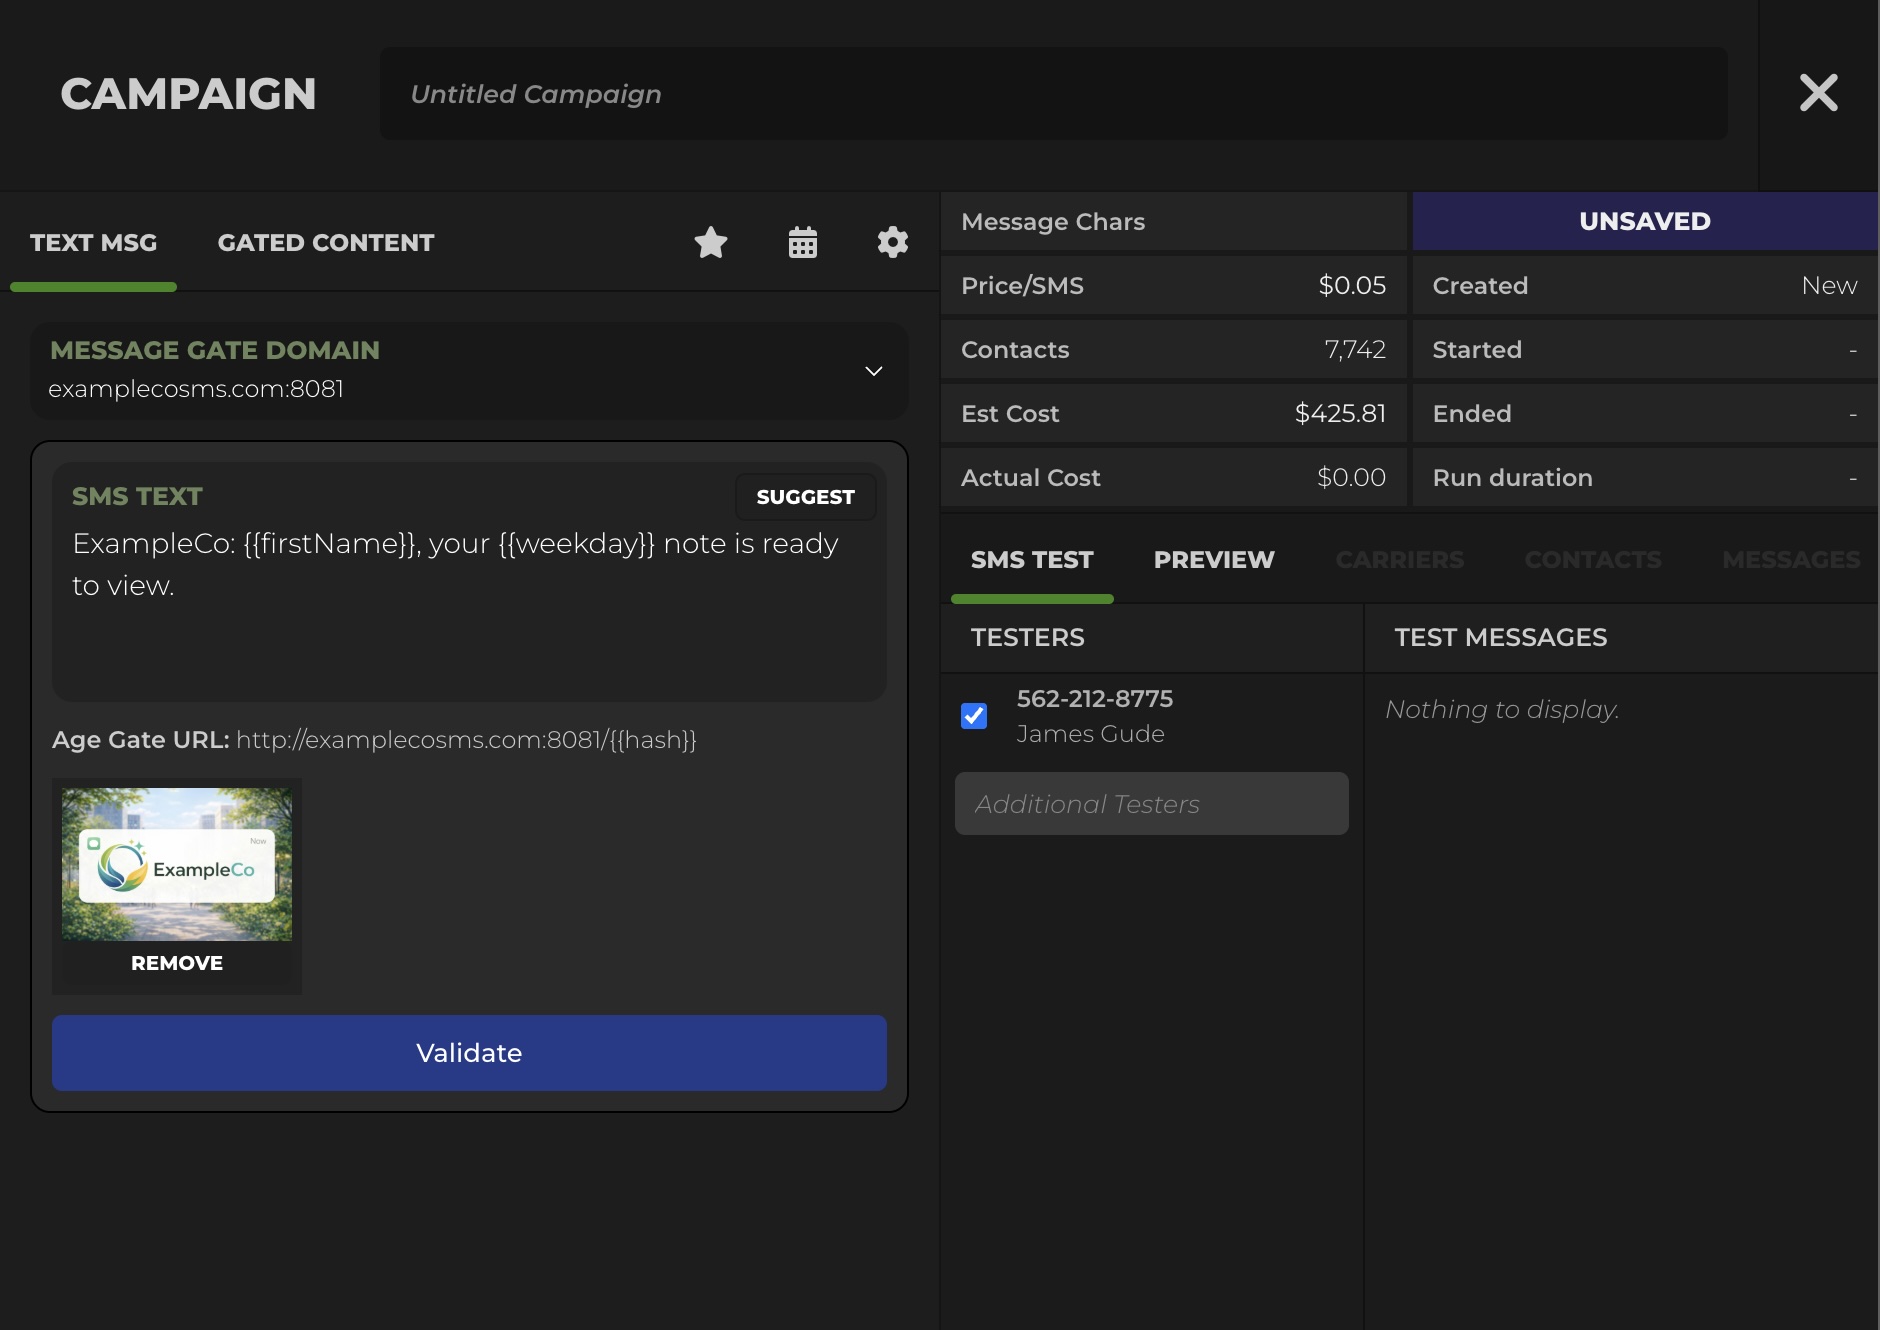Open campaign settings gear icon
This screenshot has width=1880, height=1330.
coord(892,242)
